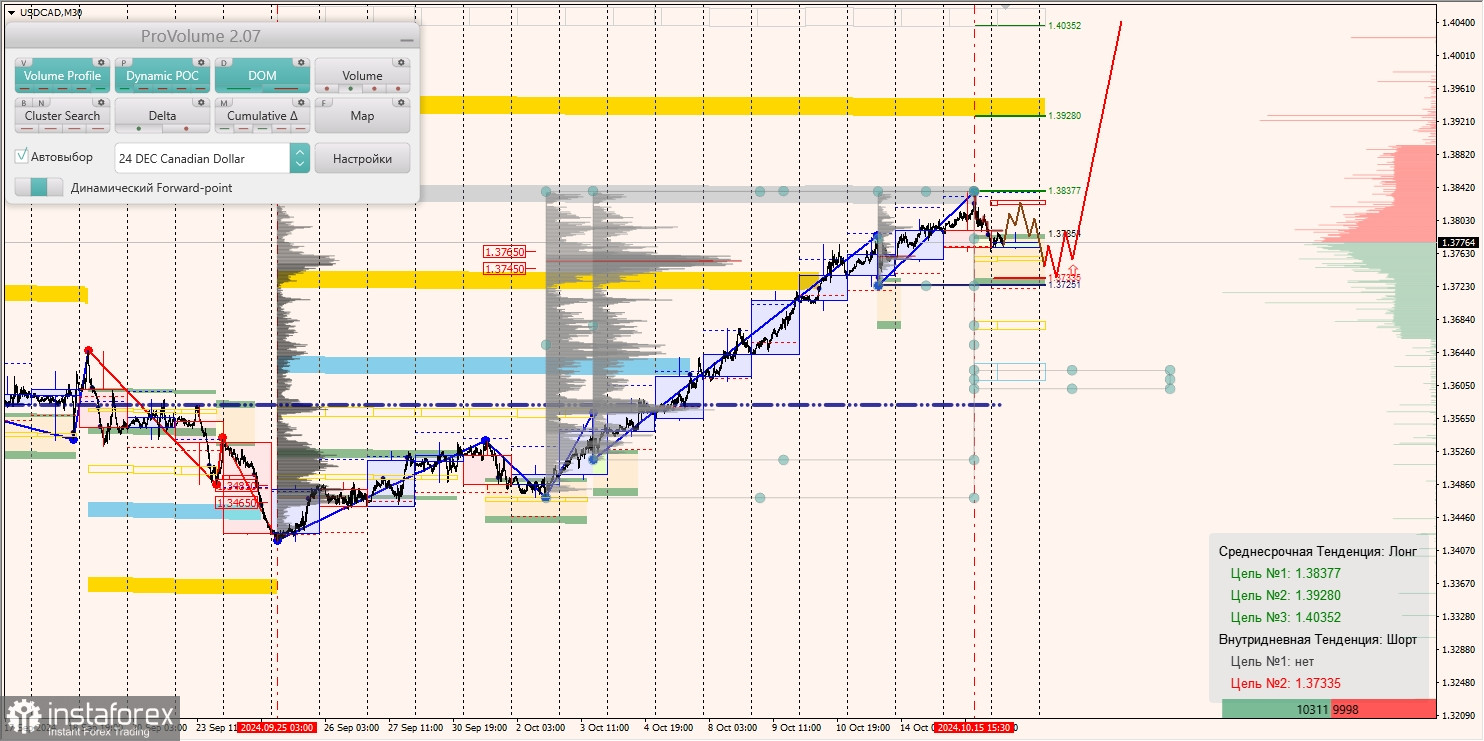Switch the Динамический Forward-point toggle
1484x741 pixels.
(39, 187)
